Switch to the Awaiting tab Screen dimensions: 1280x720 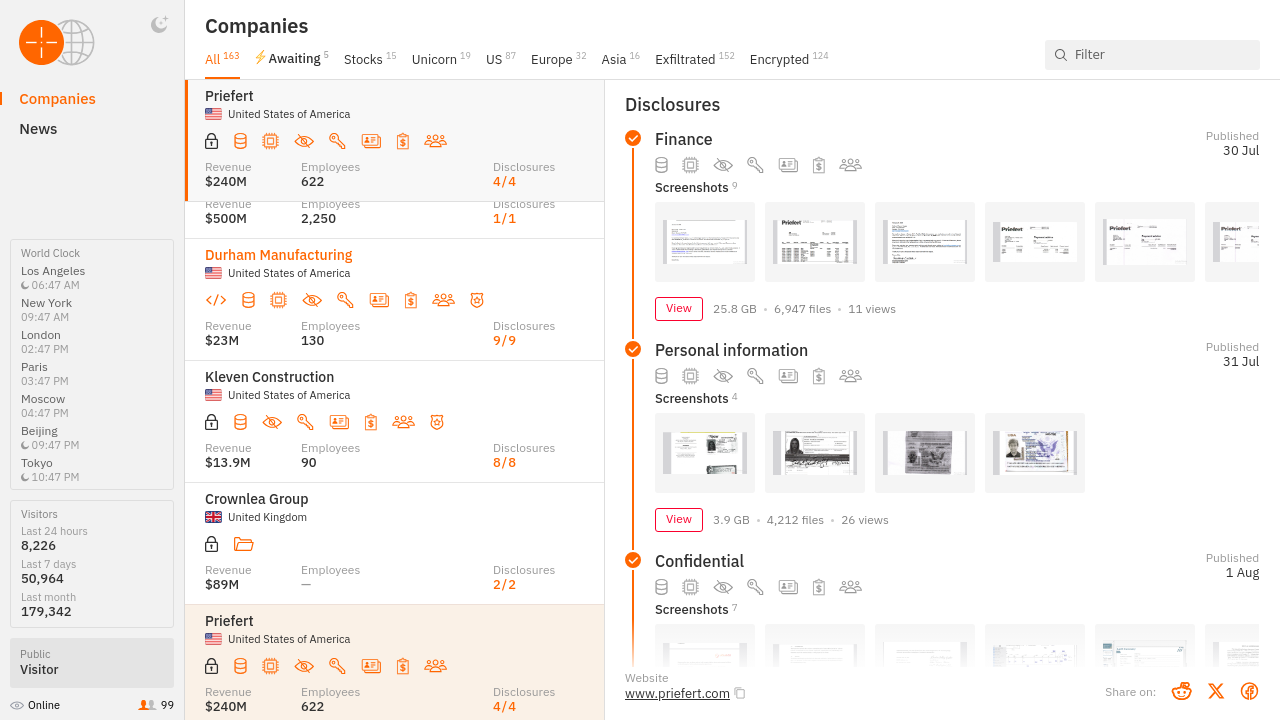291,59
